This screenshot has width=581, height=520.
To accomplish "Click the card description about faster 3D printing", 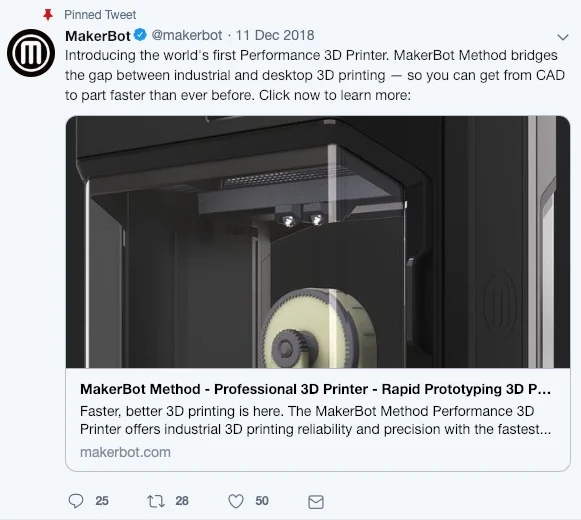I will pyautogui.click(x=315, y=420).
